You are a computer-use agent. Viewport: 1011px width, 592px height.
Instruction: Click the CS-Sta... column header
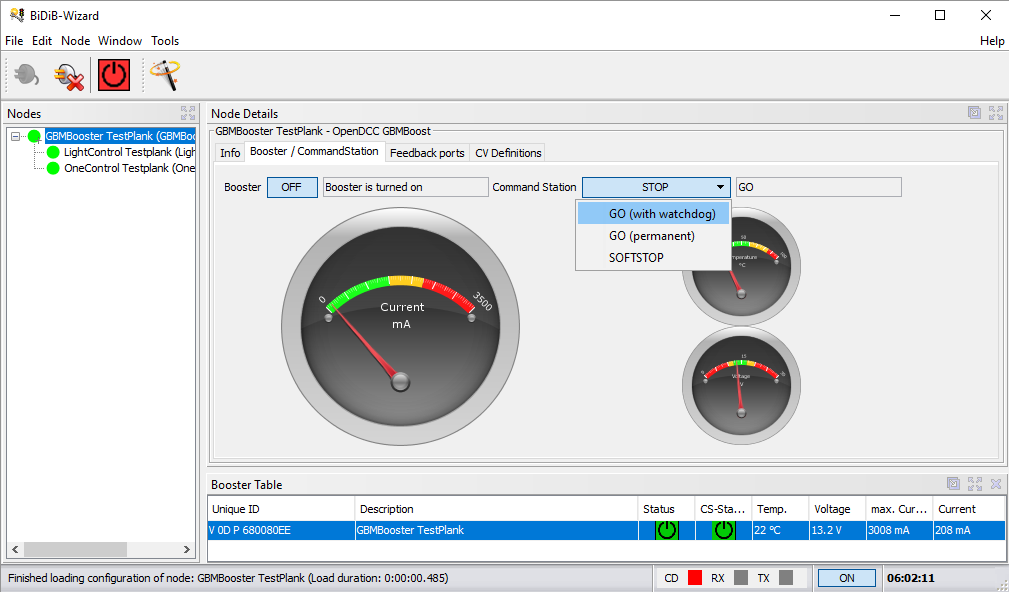click(723, 509)
